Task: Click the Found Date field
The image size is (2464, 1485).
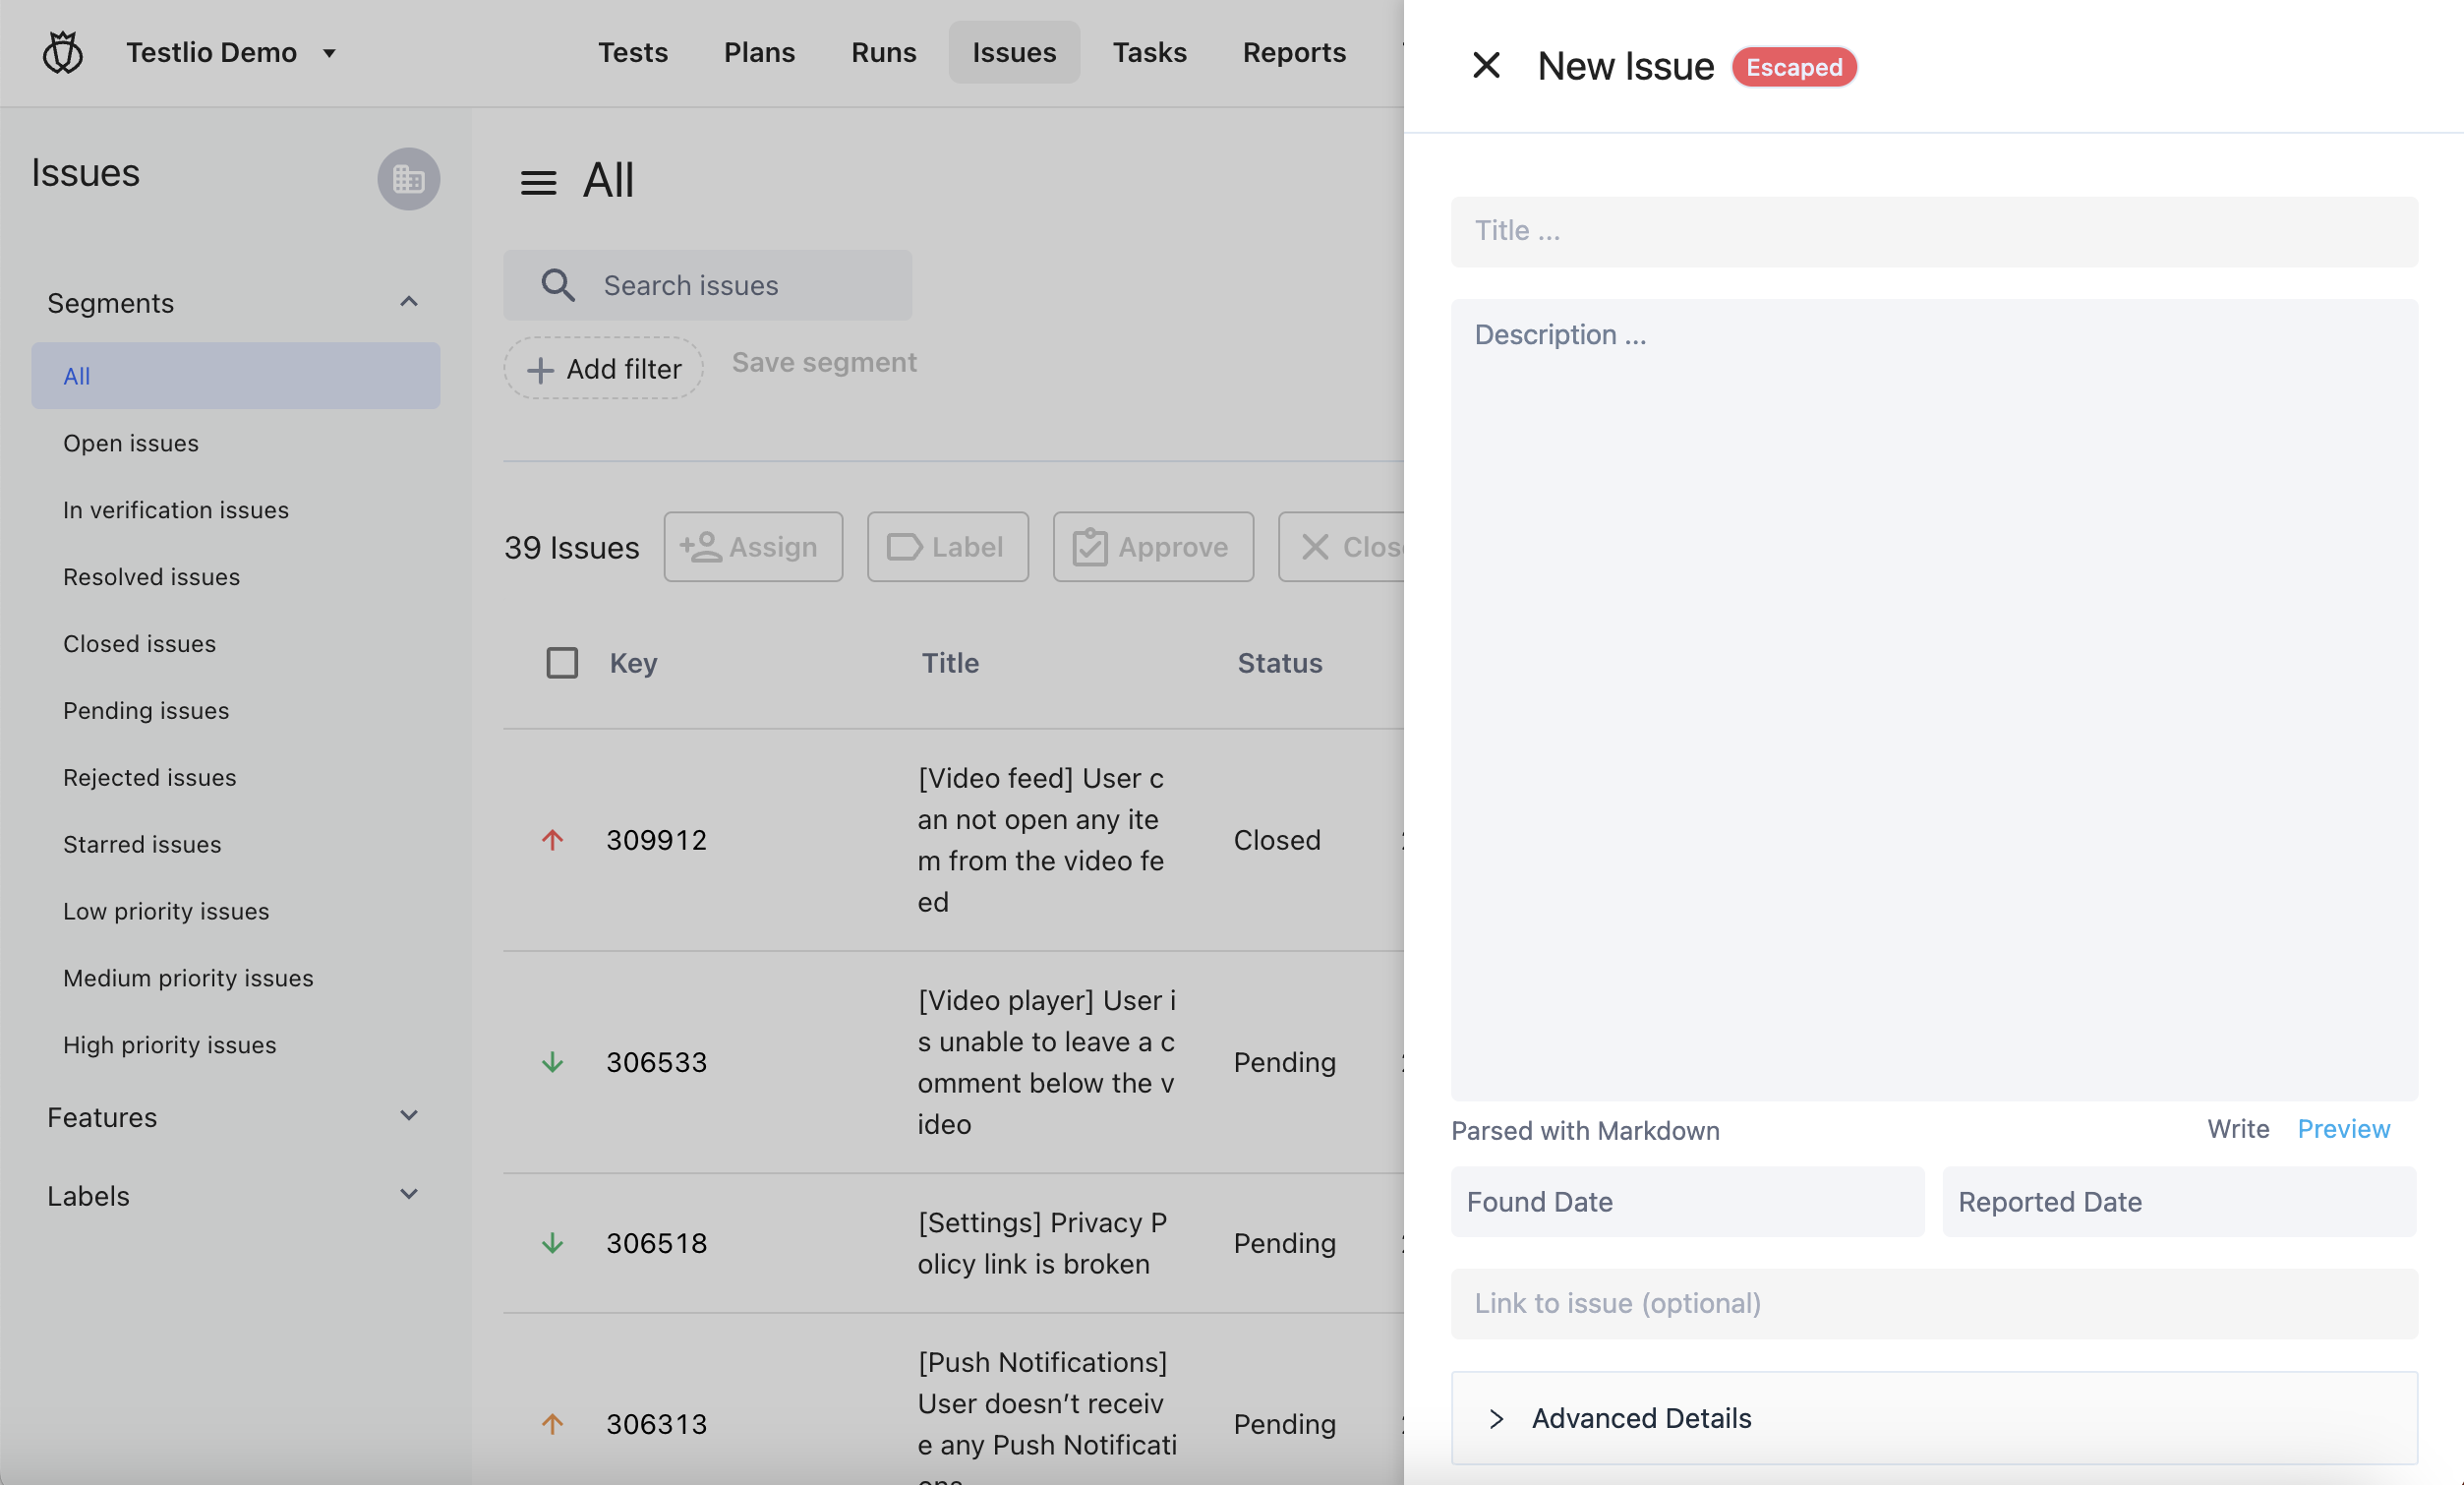Action: pyautogui.click(x=1686, y=1201)
